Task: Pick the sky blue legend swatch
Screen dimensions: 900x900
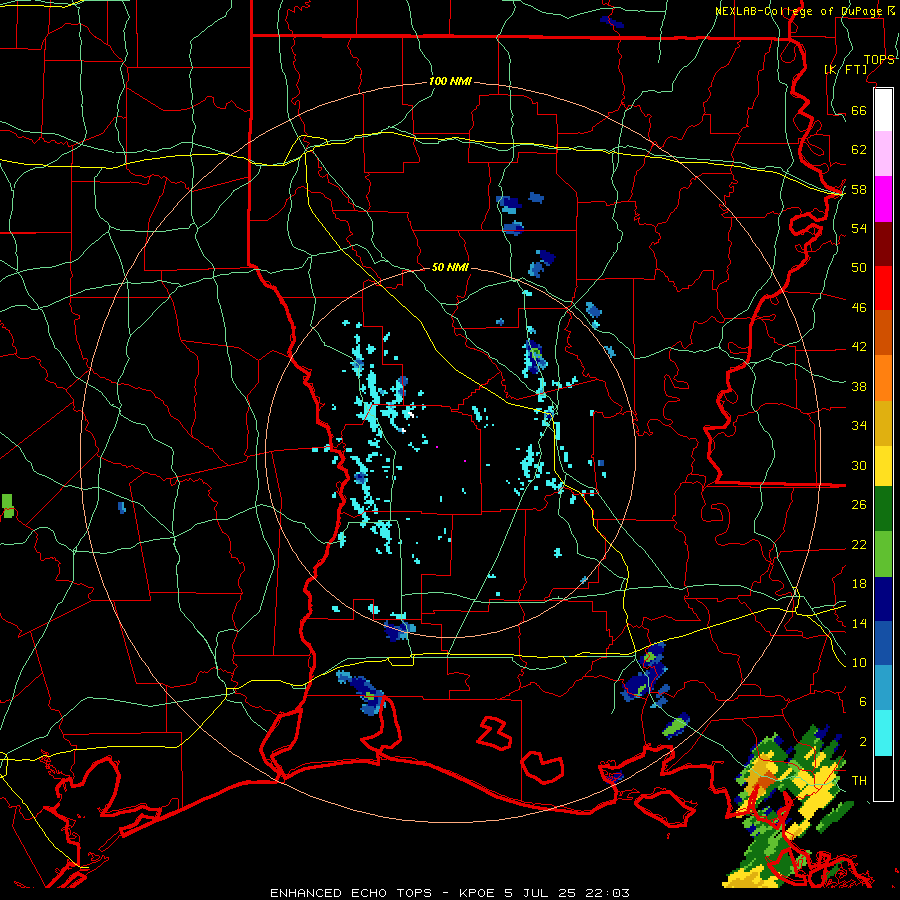Action: pos(883,688)
